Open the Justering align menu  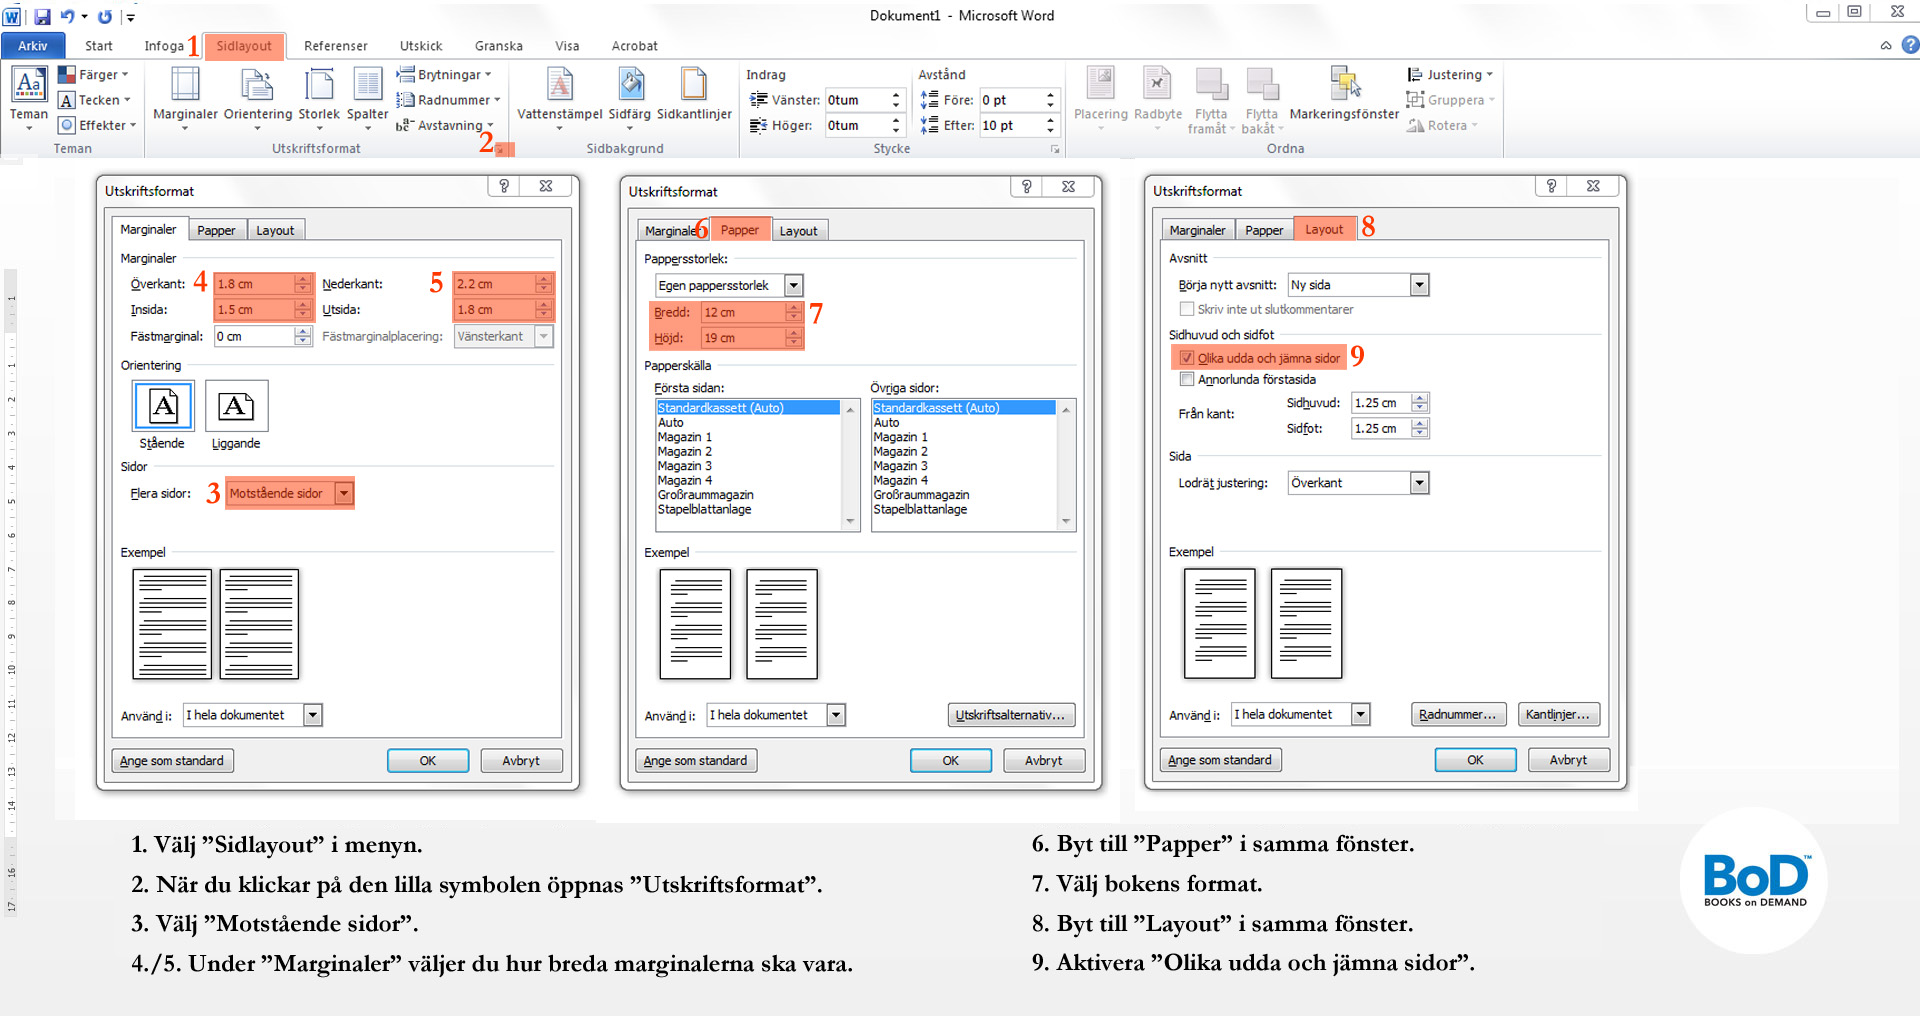coord(1450,75)
